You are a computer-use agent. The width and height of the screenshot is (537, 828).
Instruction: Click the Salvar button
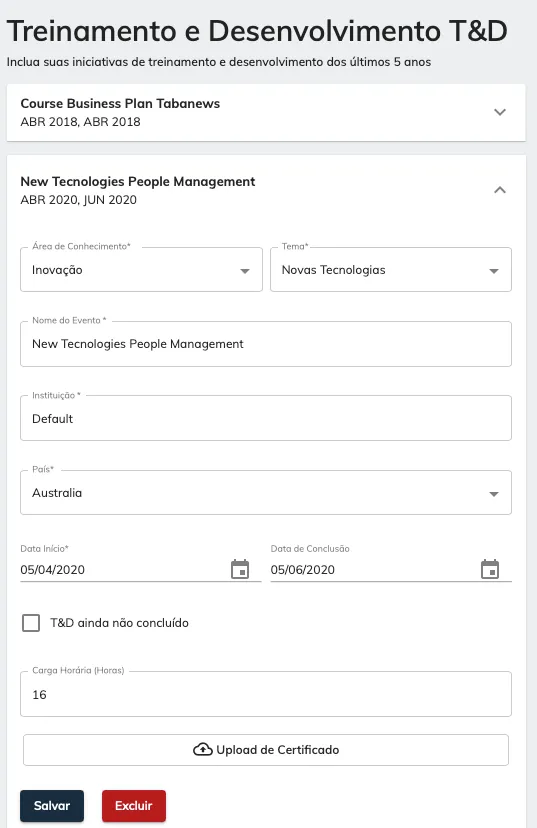(x=52, y=806)
